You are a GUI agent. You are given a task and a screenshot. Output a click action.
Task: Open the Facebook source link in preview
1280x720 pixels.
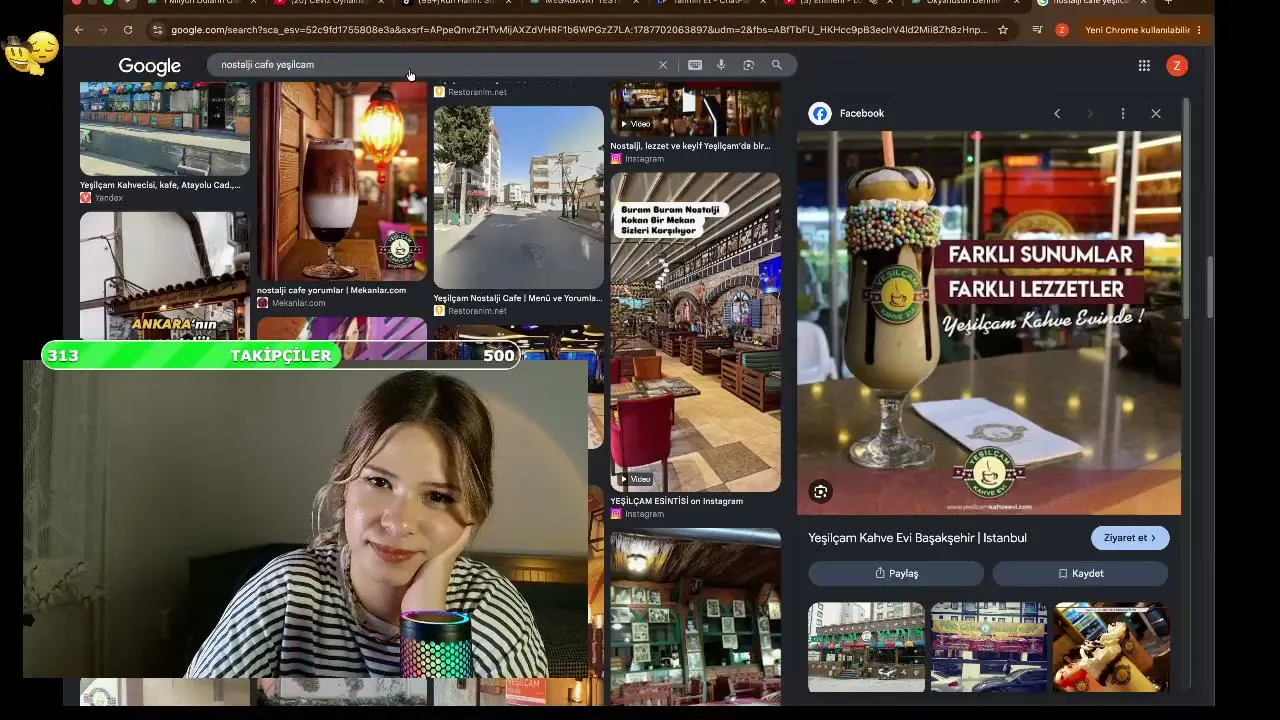coord(861,114)
